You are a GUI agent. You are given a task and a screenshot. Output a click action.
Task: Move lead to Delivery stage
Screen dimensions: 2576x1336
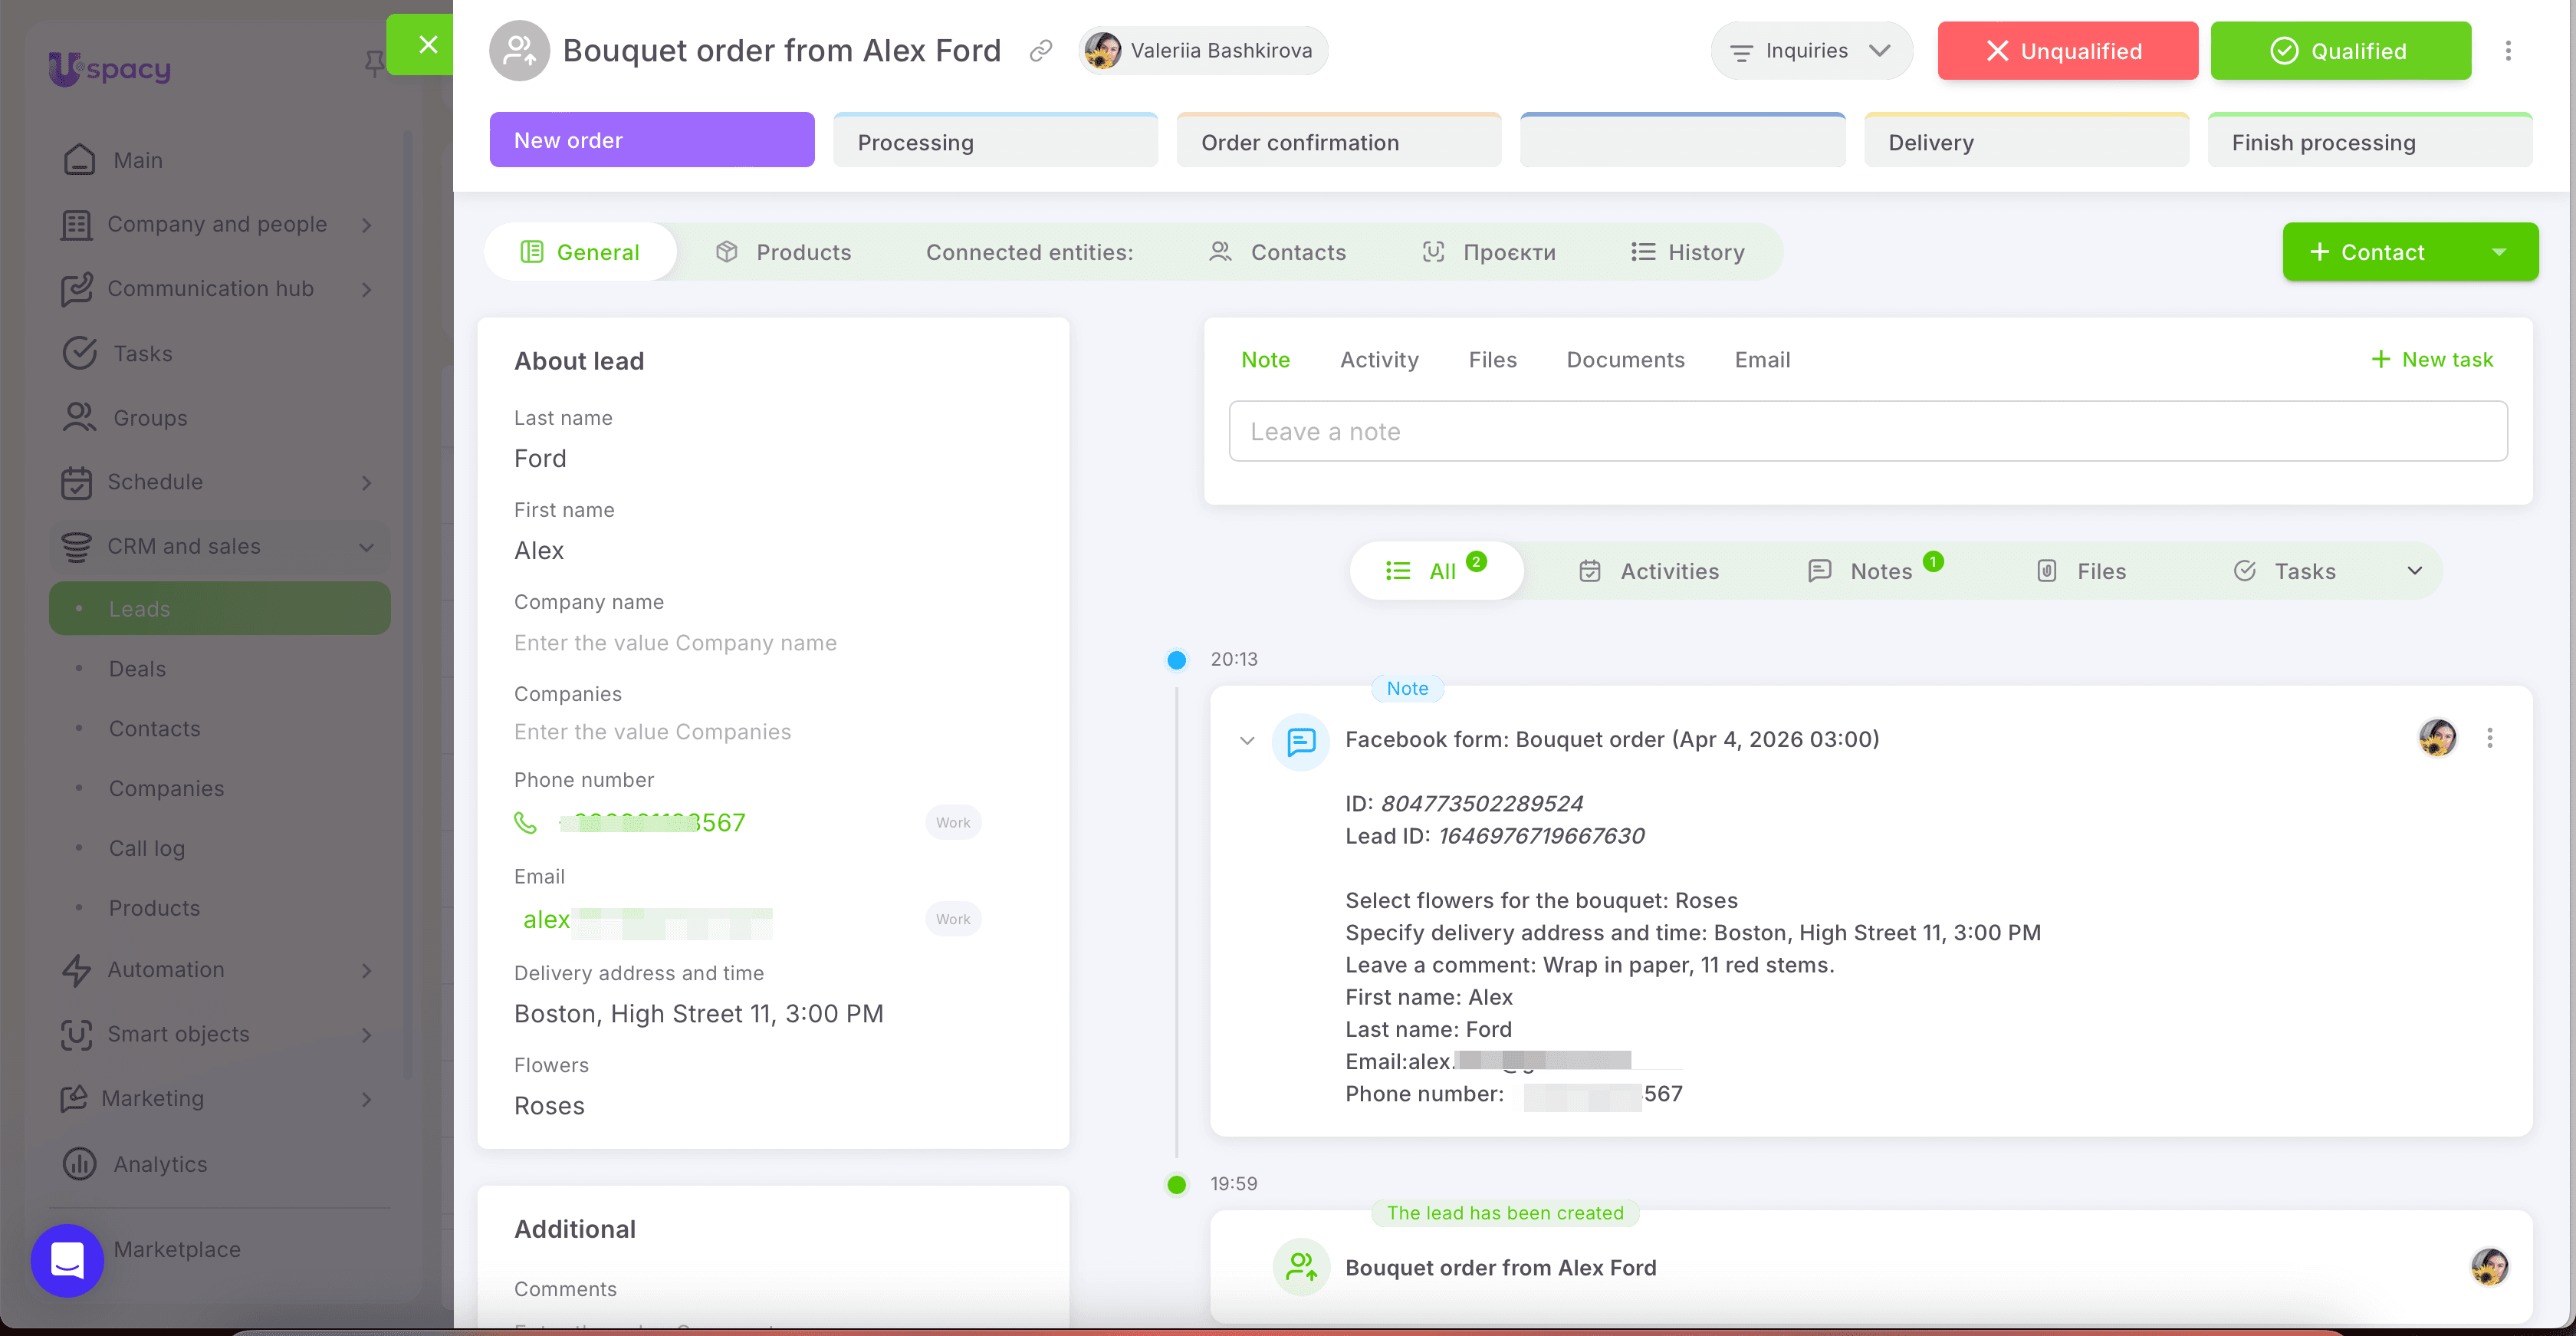pyautogui.click(x=2026, y=141)
